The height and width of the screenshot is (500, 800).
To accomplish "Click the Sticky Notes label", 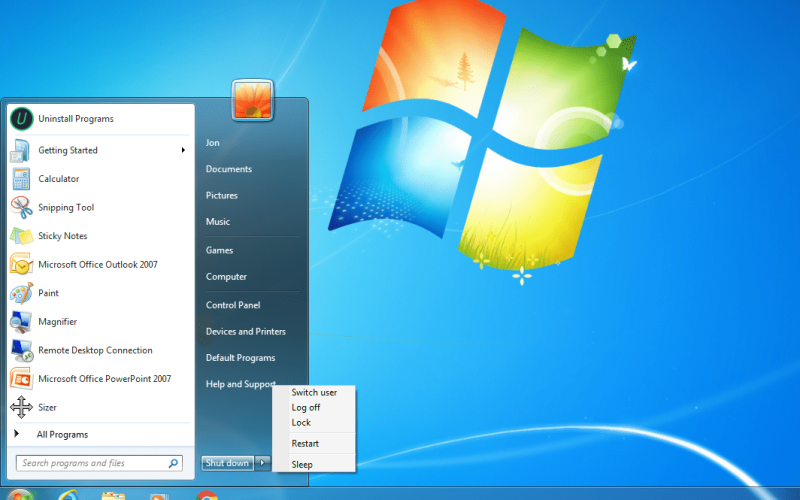I will click(x=63, y=236).
